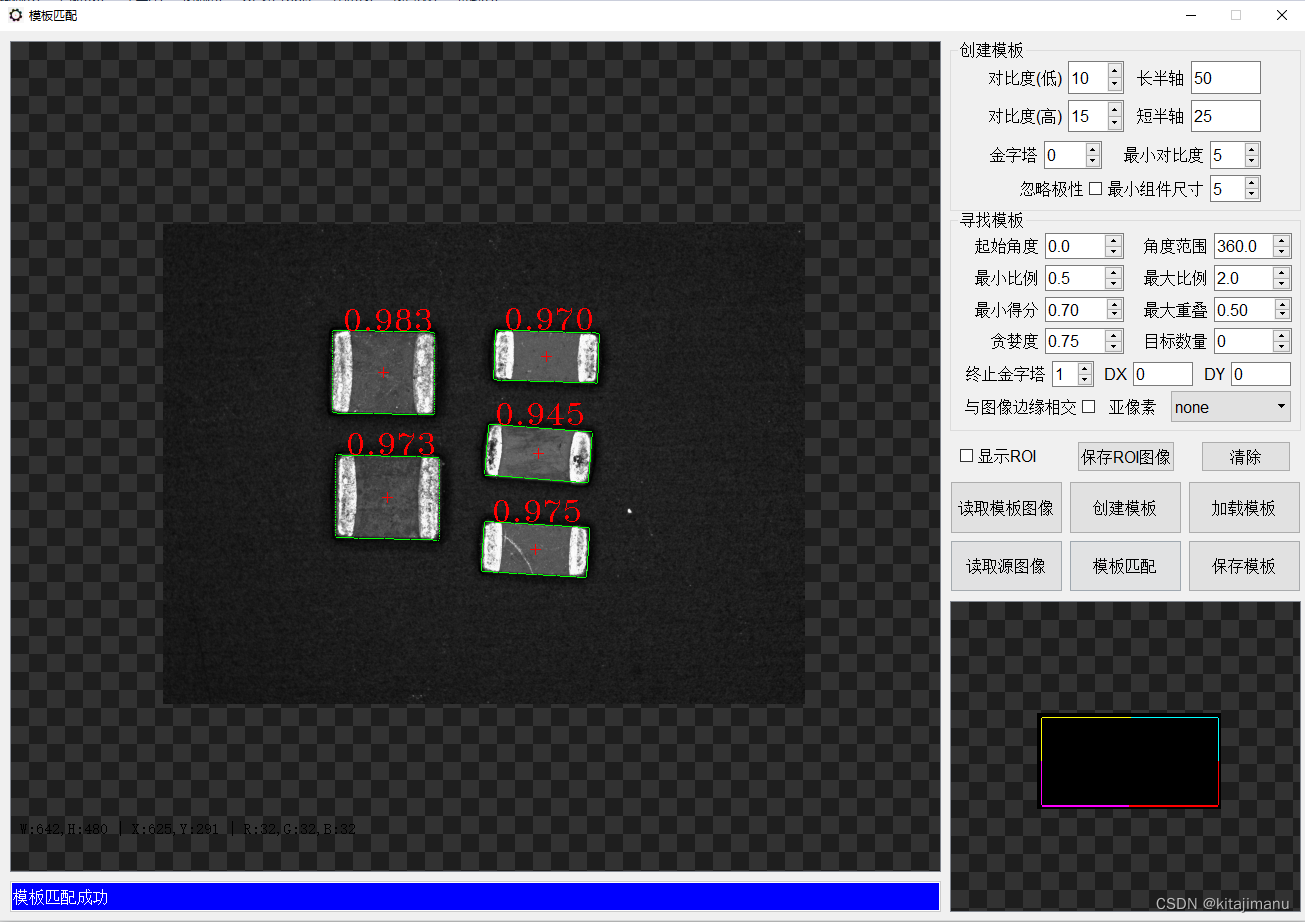1305x922 pixels.
Task: Click the 保存模板 button
Action: coord(1244,566)
